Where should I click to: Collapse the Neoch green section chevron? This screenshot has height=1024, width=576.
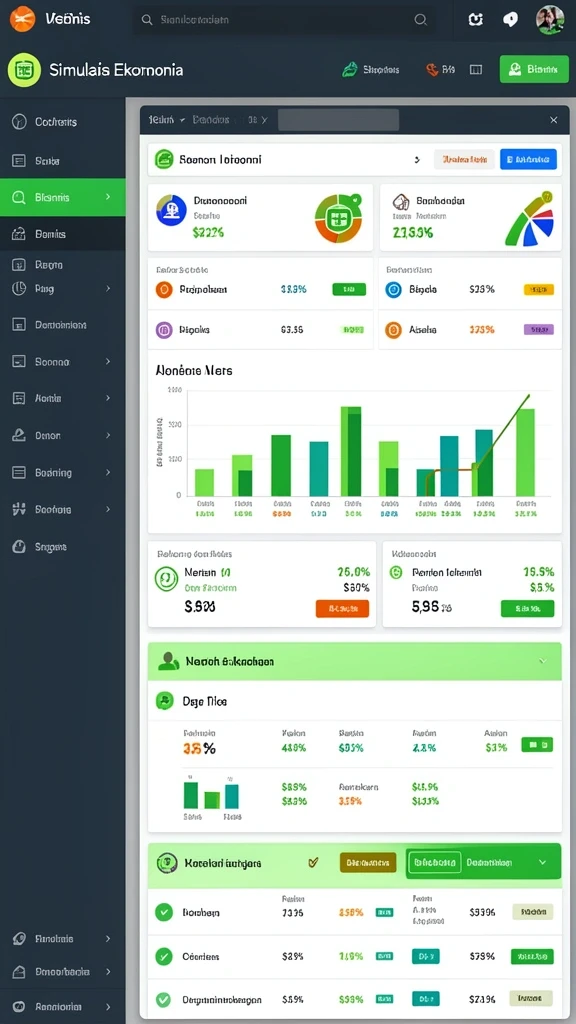[542, 661]
